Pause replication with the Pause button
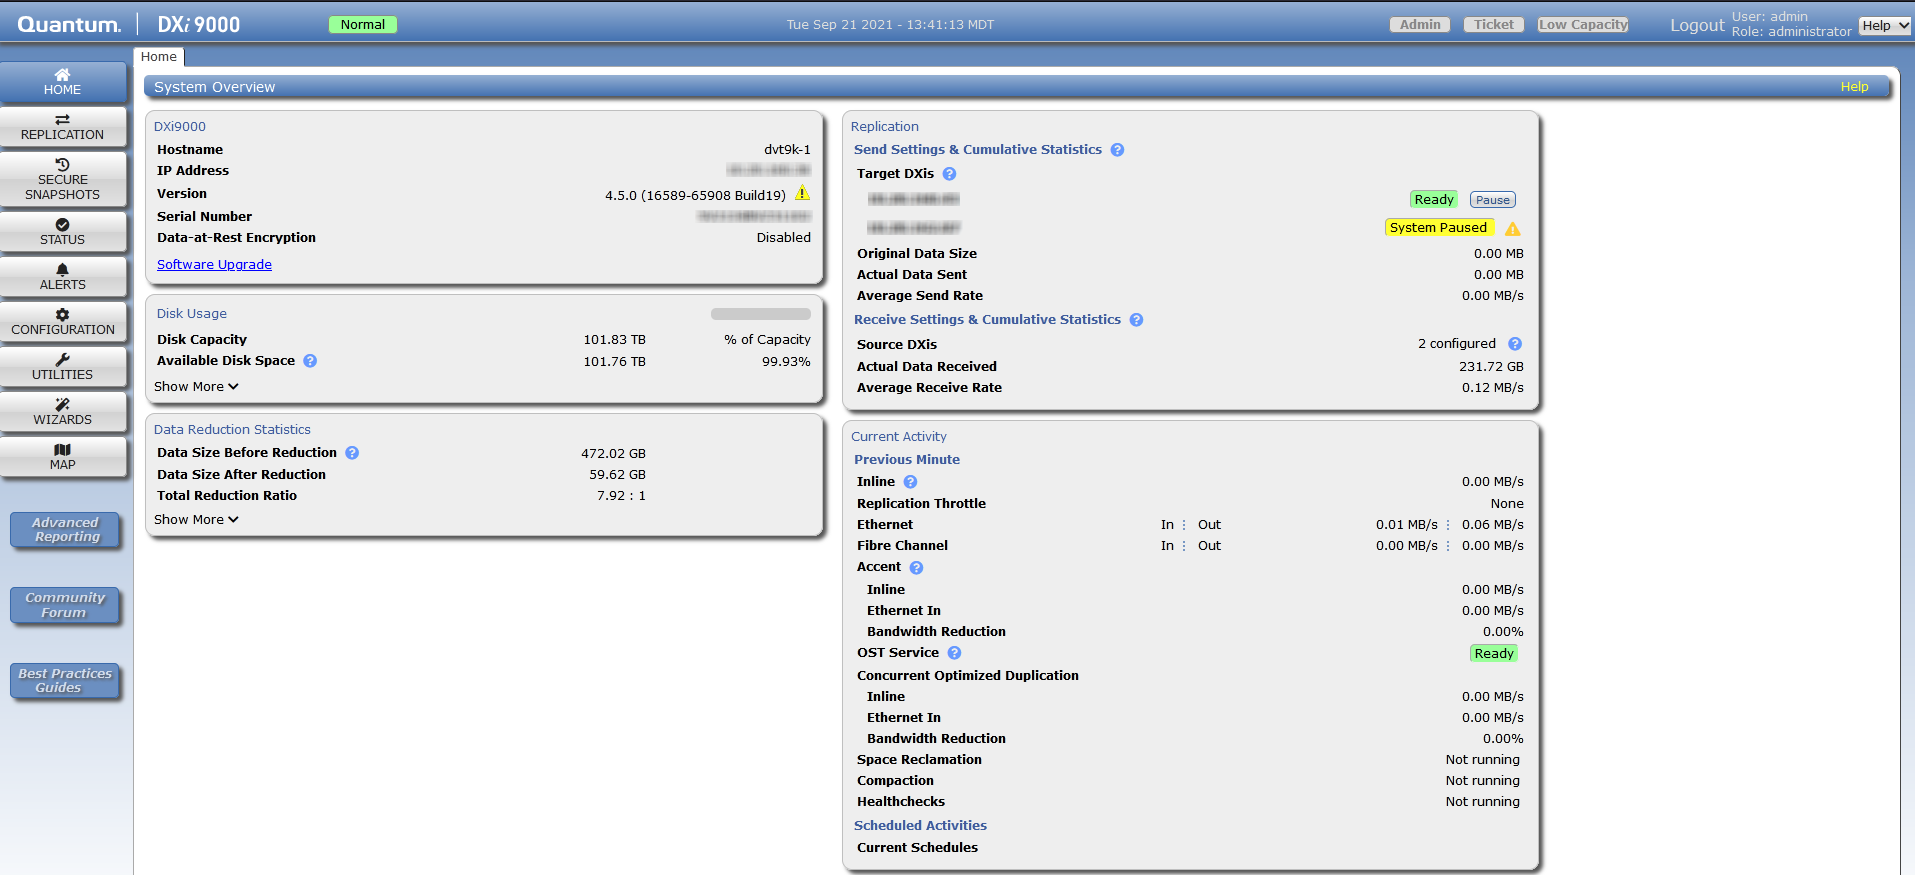Screen dimensions: 1915x875 click(x=1493, y=200)
